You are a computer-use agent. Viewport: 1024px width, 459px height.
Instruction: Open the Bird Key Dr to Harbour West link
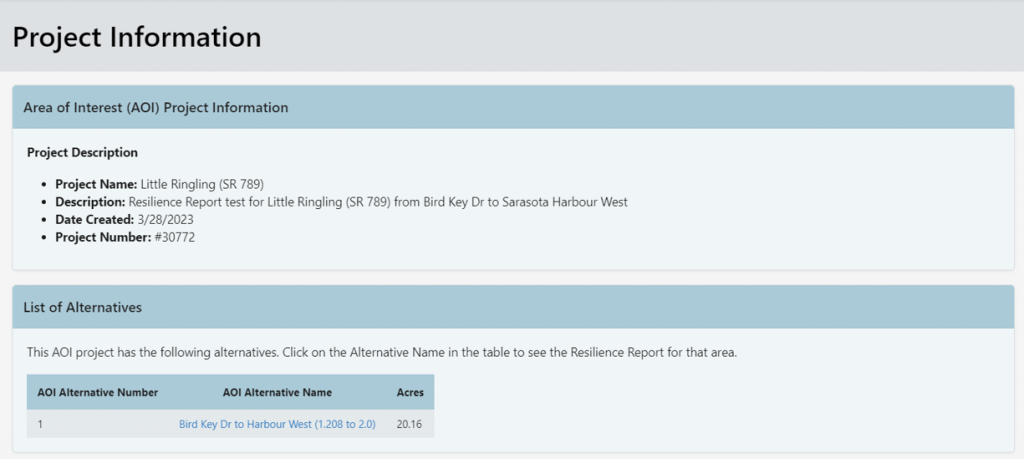tap(277, 424)
